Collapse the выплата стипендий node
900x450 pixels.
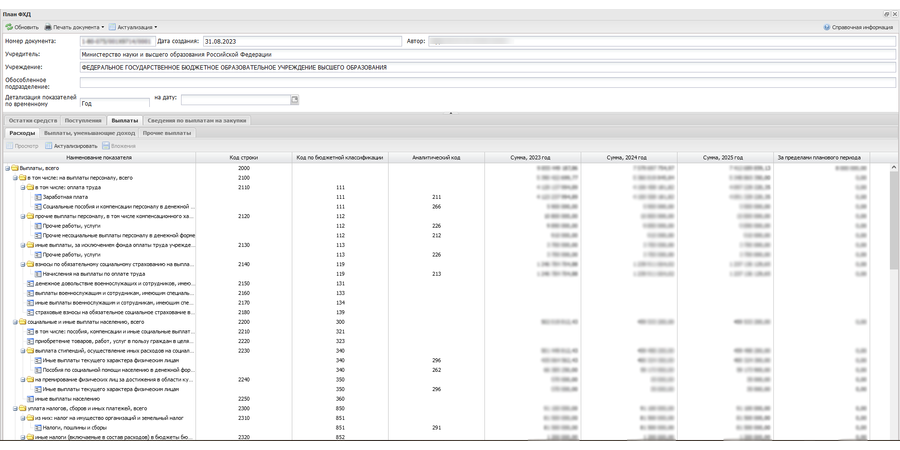23,351
